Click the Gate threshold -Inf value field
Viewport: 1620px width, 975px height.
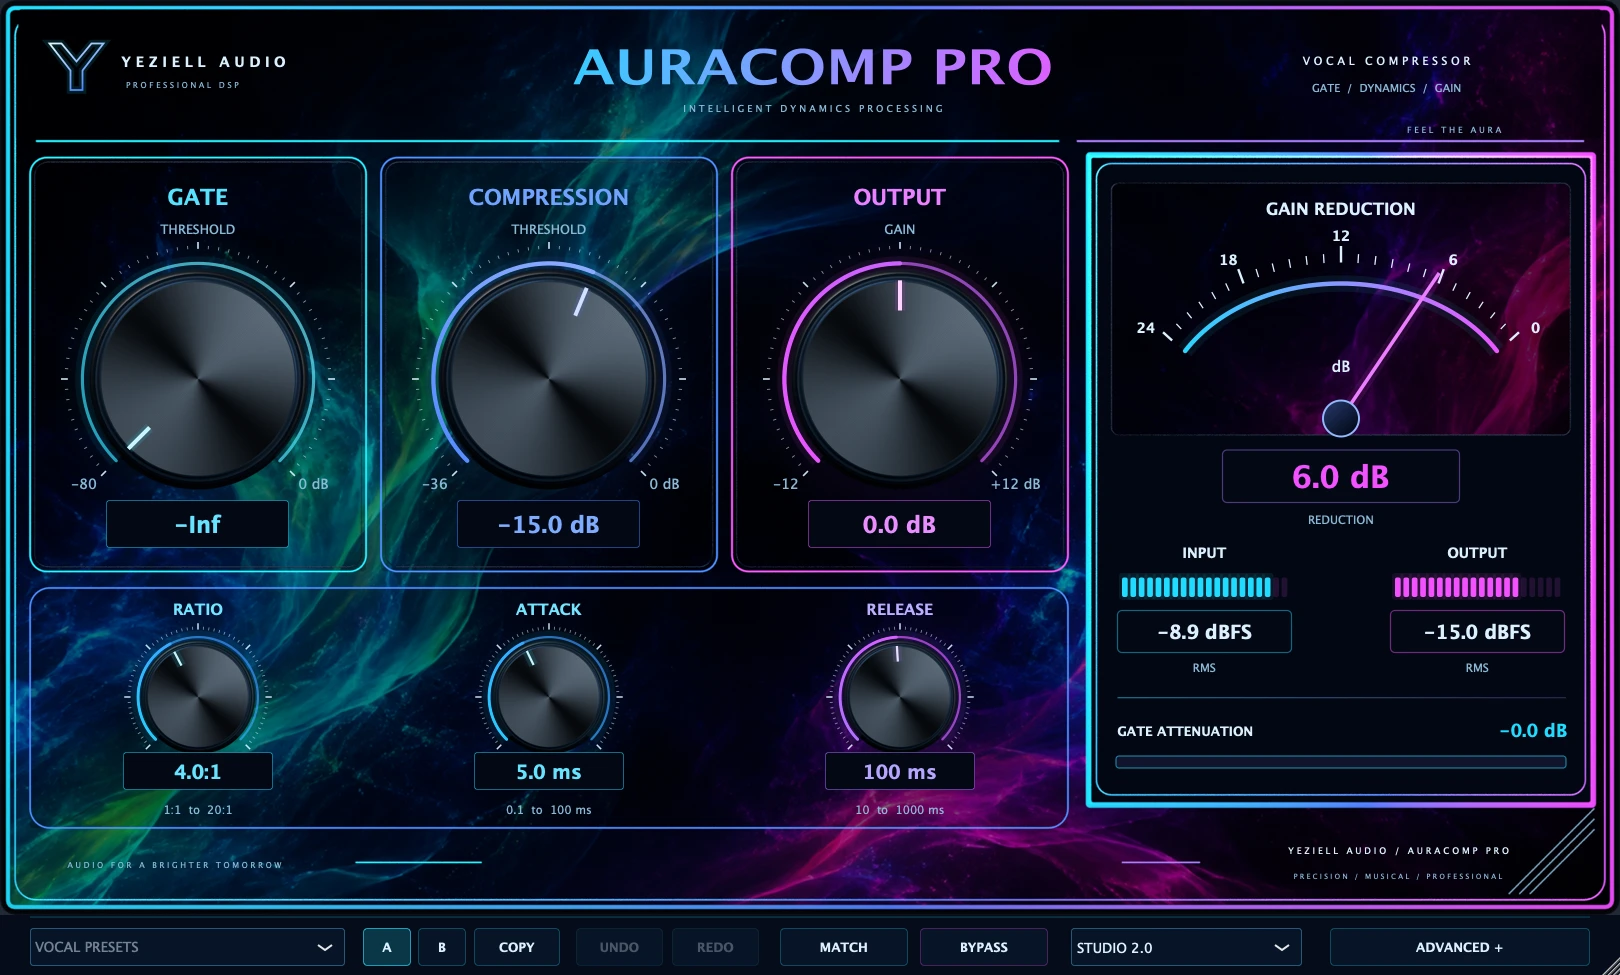pos(198,524)
